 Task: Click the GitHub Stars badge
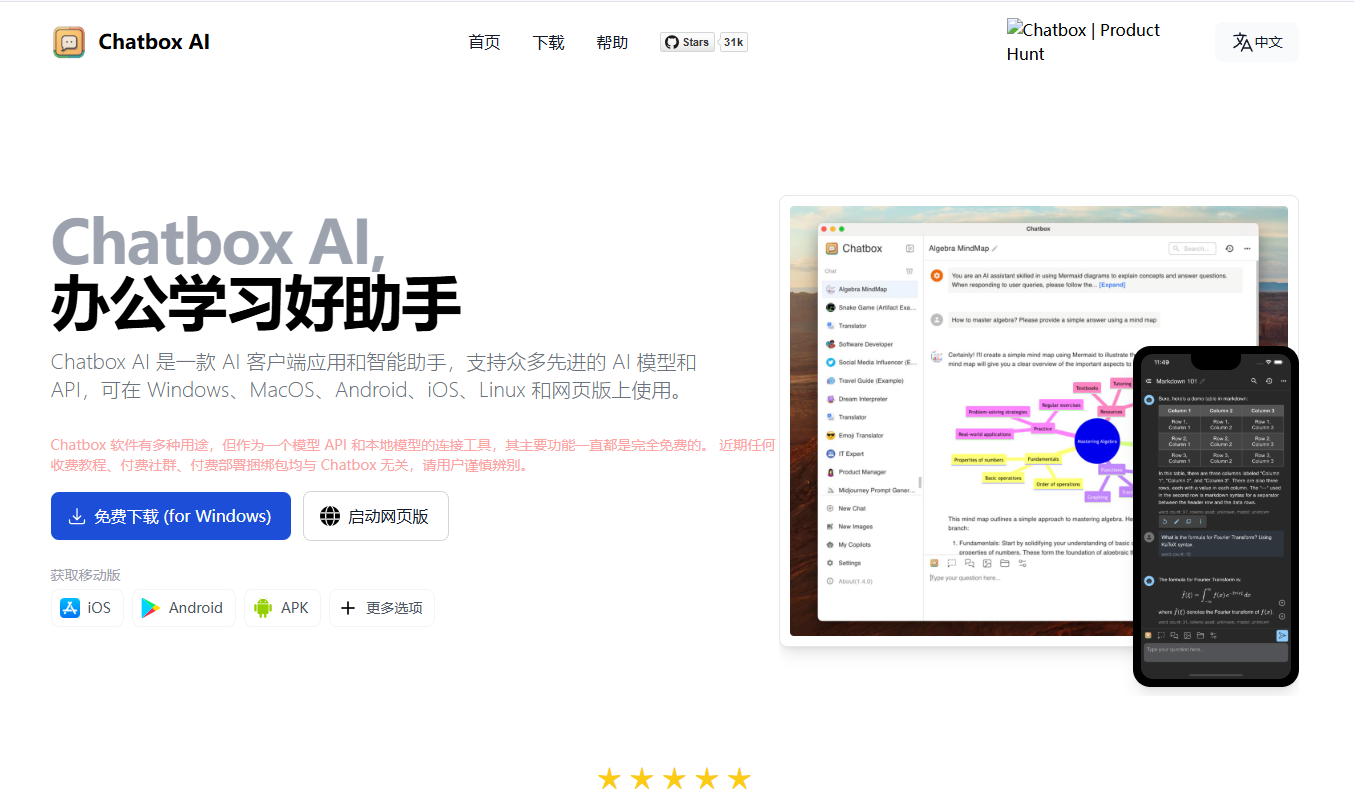[x=687, y=42]
